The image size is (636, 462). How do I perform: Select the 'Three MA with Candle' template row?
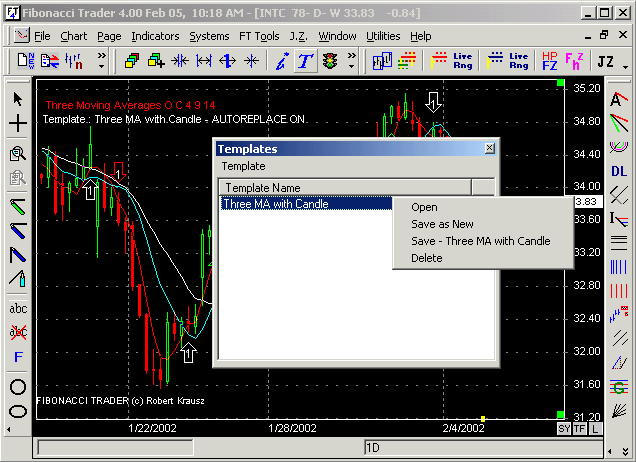pyautogui.click(x=306, y=204)
